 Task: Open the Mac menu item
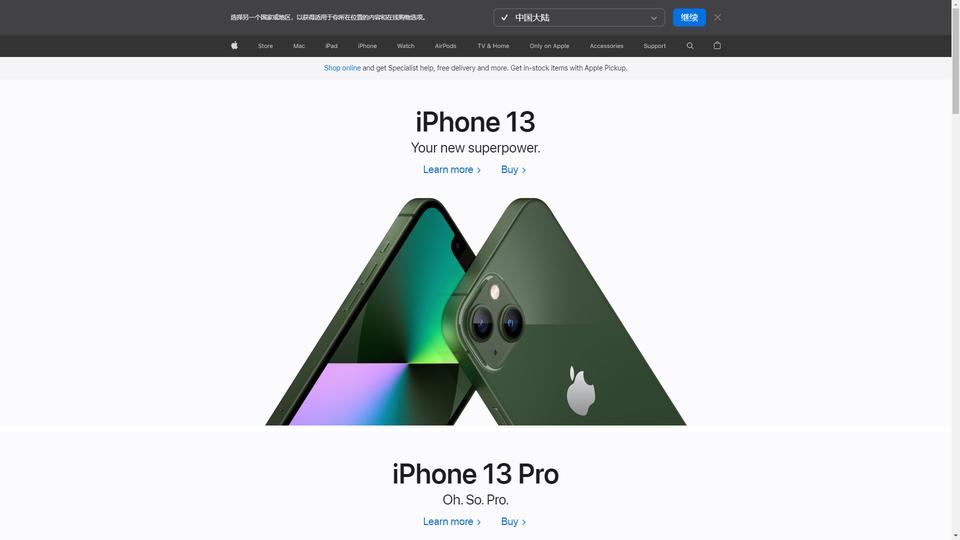click(299, 46)
